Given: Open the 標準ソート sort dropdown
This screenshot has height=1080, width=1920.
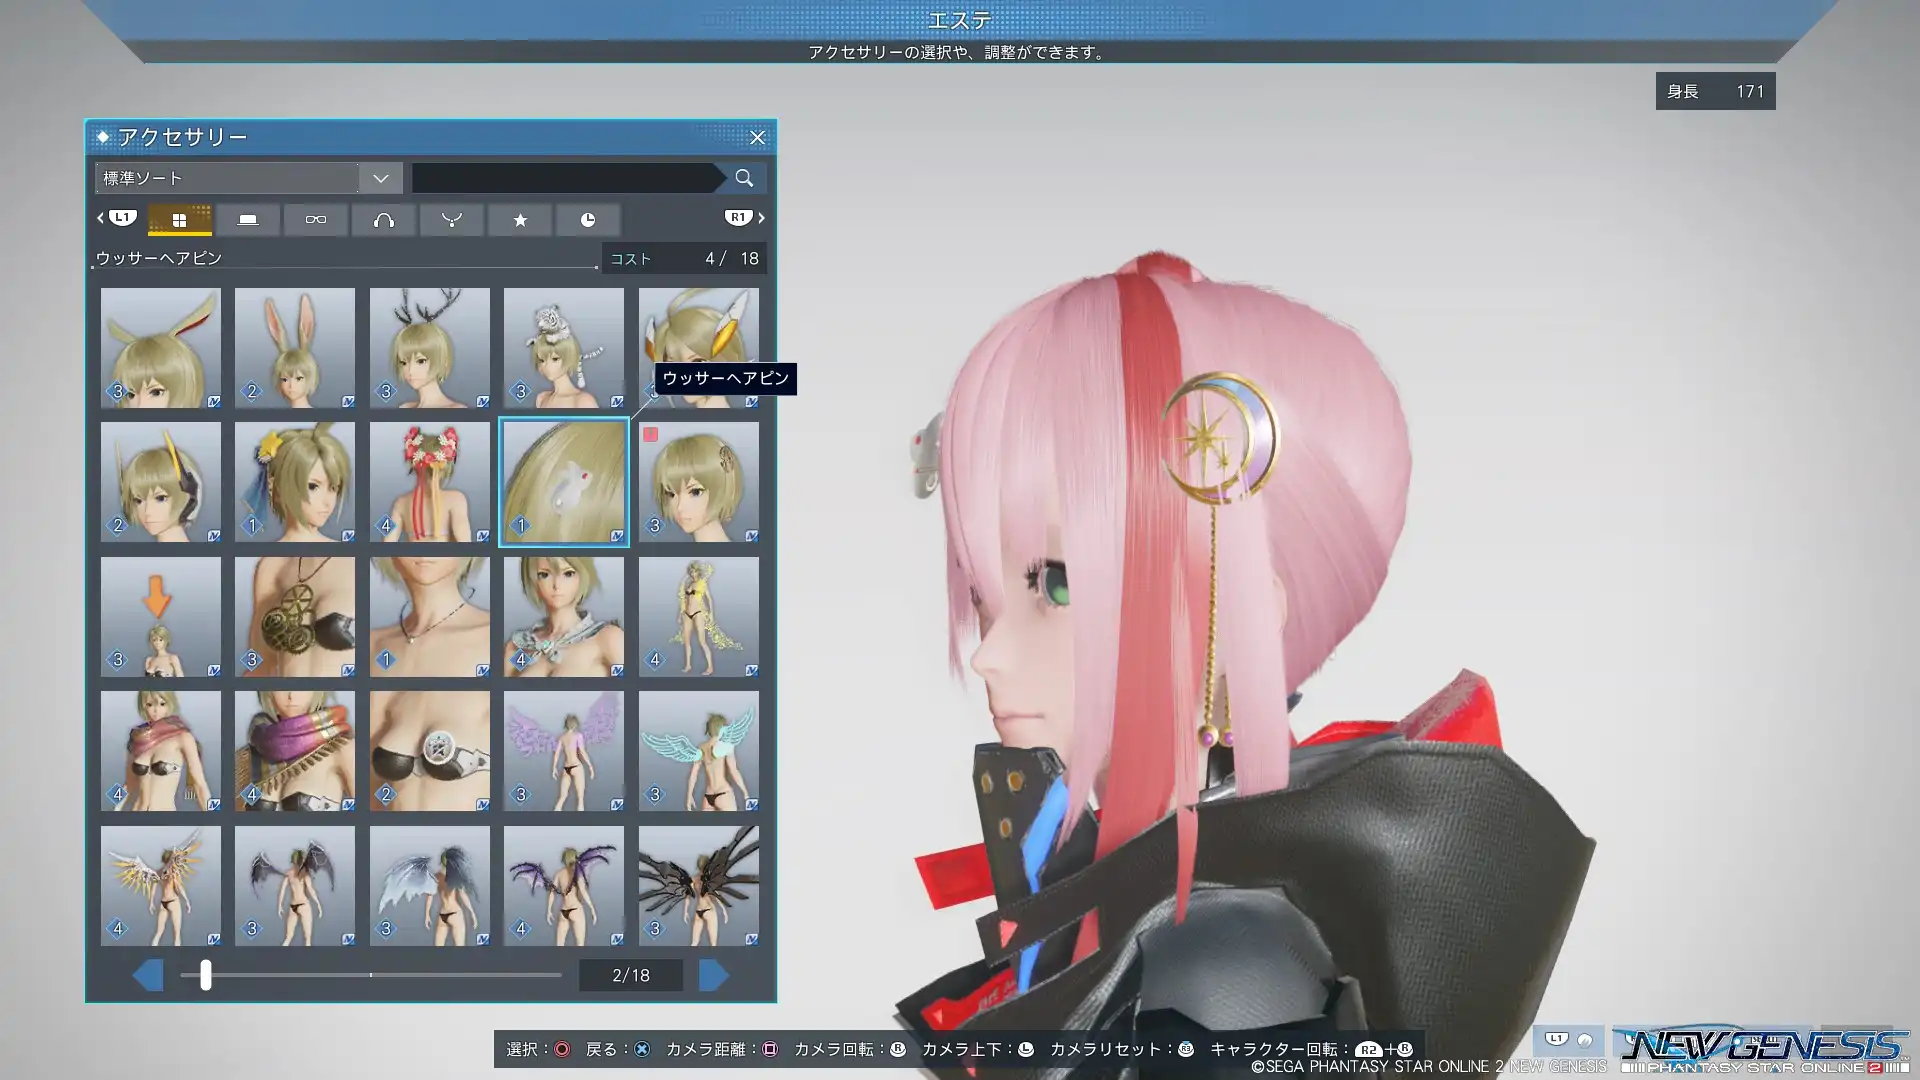Looking at the screenshot, I should tap(248, 178).
